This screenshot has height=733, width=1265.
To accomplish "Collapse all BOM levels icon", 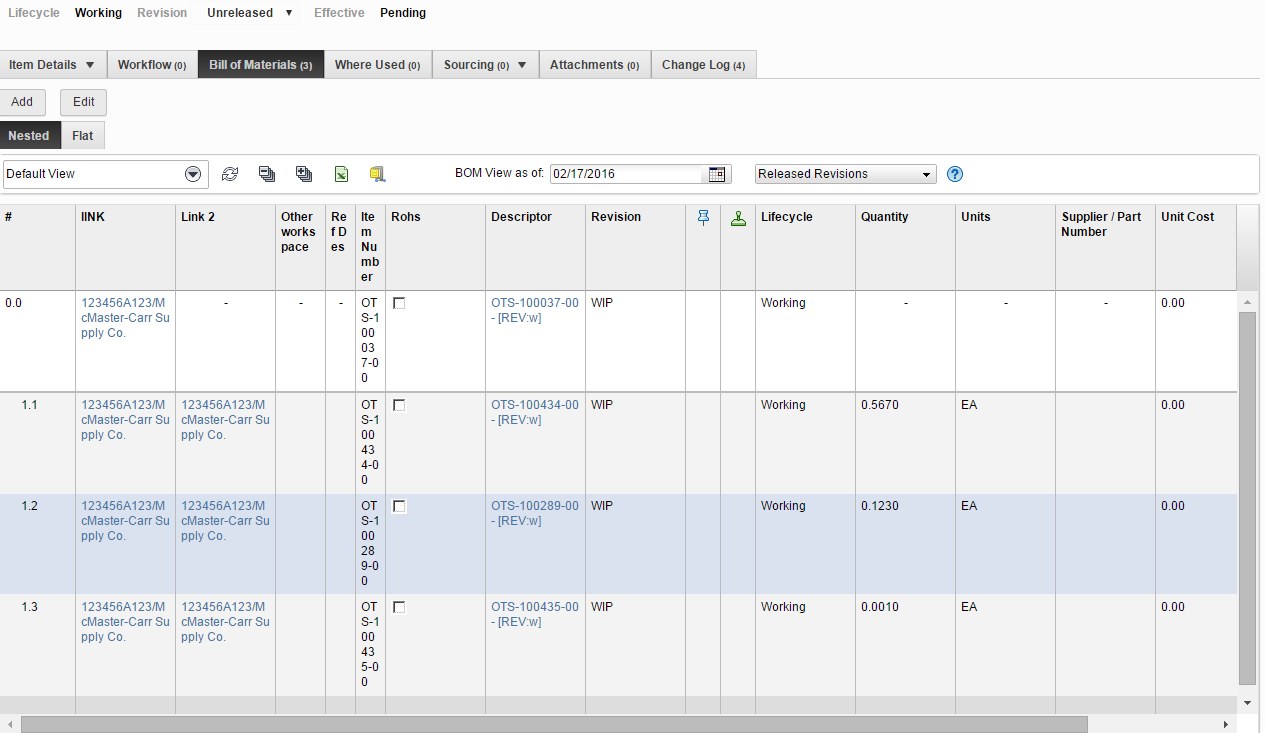I will point(267,174).
